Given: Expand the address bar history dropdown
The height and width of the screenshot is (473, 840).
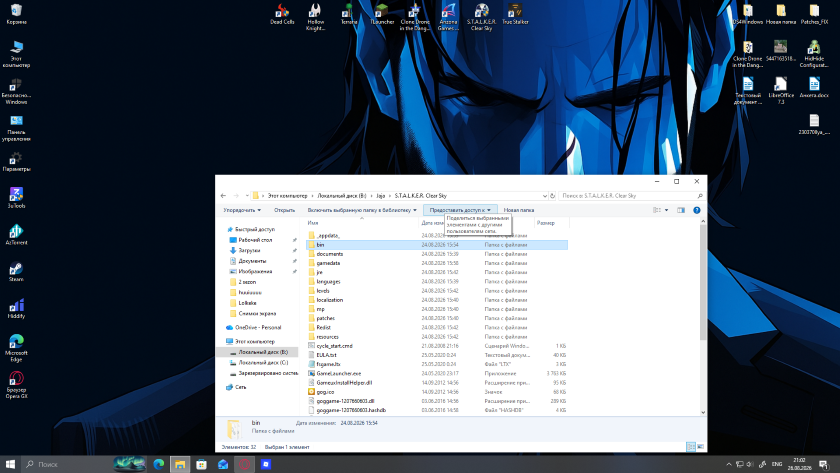Looking at the screenshot, I should tap(545, 196).
